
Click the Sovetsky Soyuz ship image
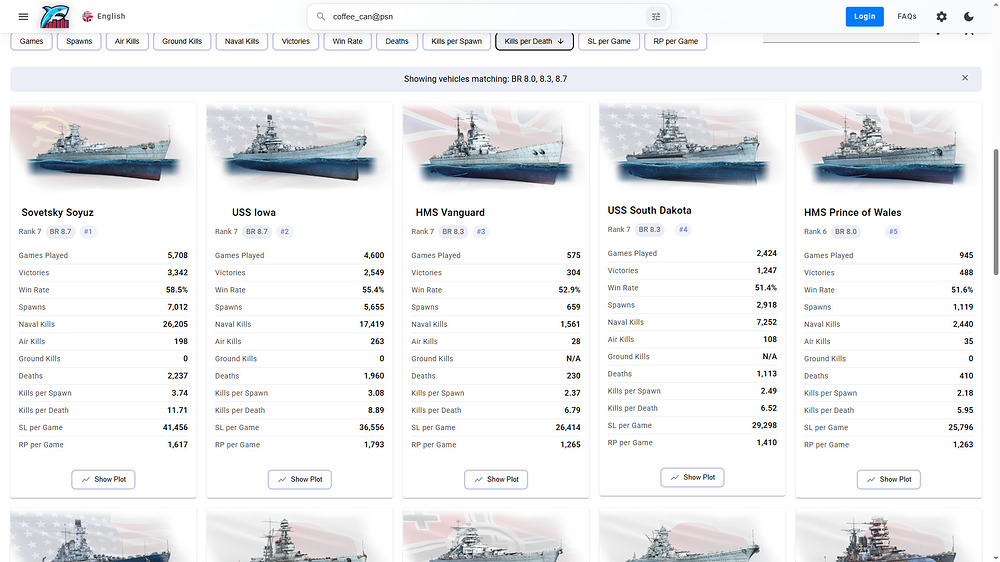pyautogui.click(x=103, y=148)
